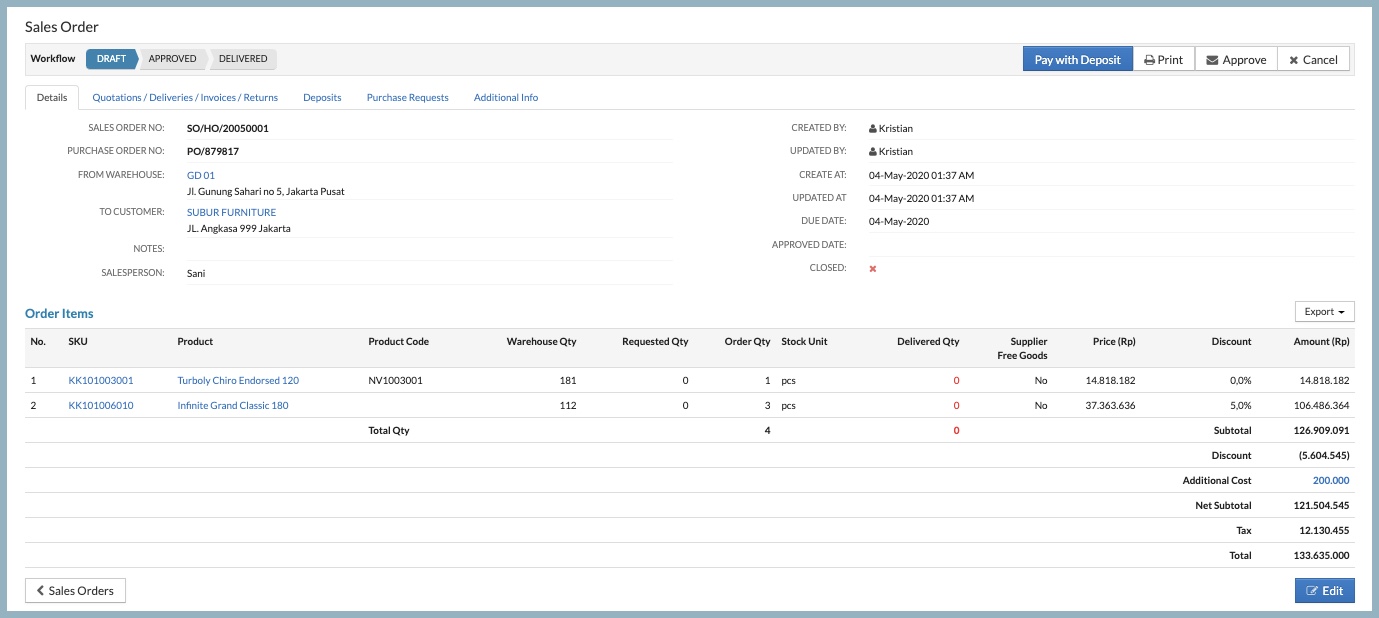Open the Export dropdown
Image resolution: width=1379 pixels, height=618 pixels.
[x=1324, y=312]
